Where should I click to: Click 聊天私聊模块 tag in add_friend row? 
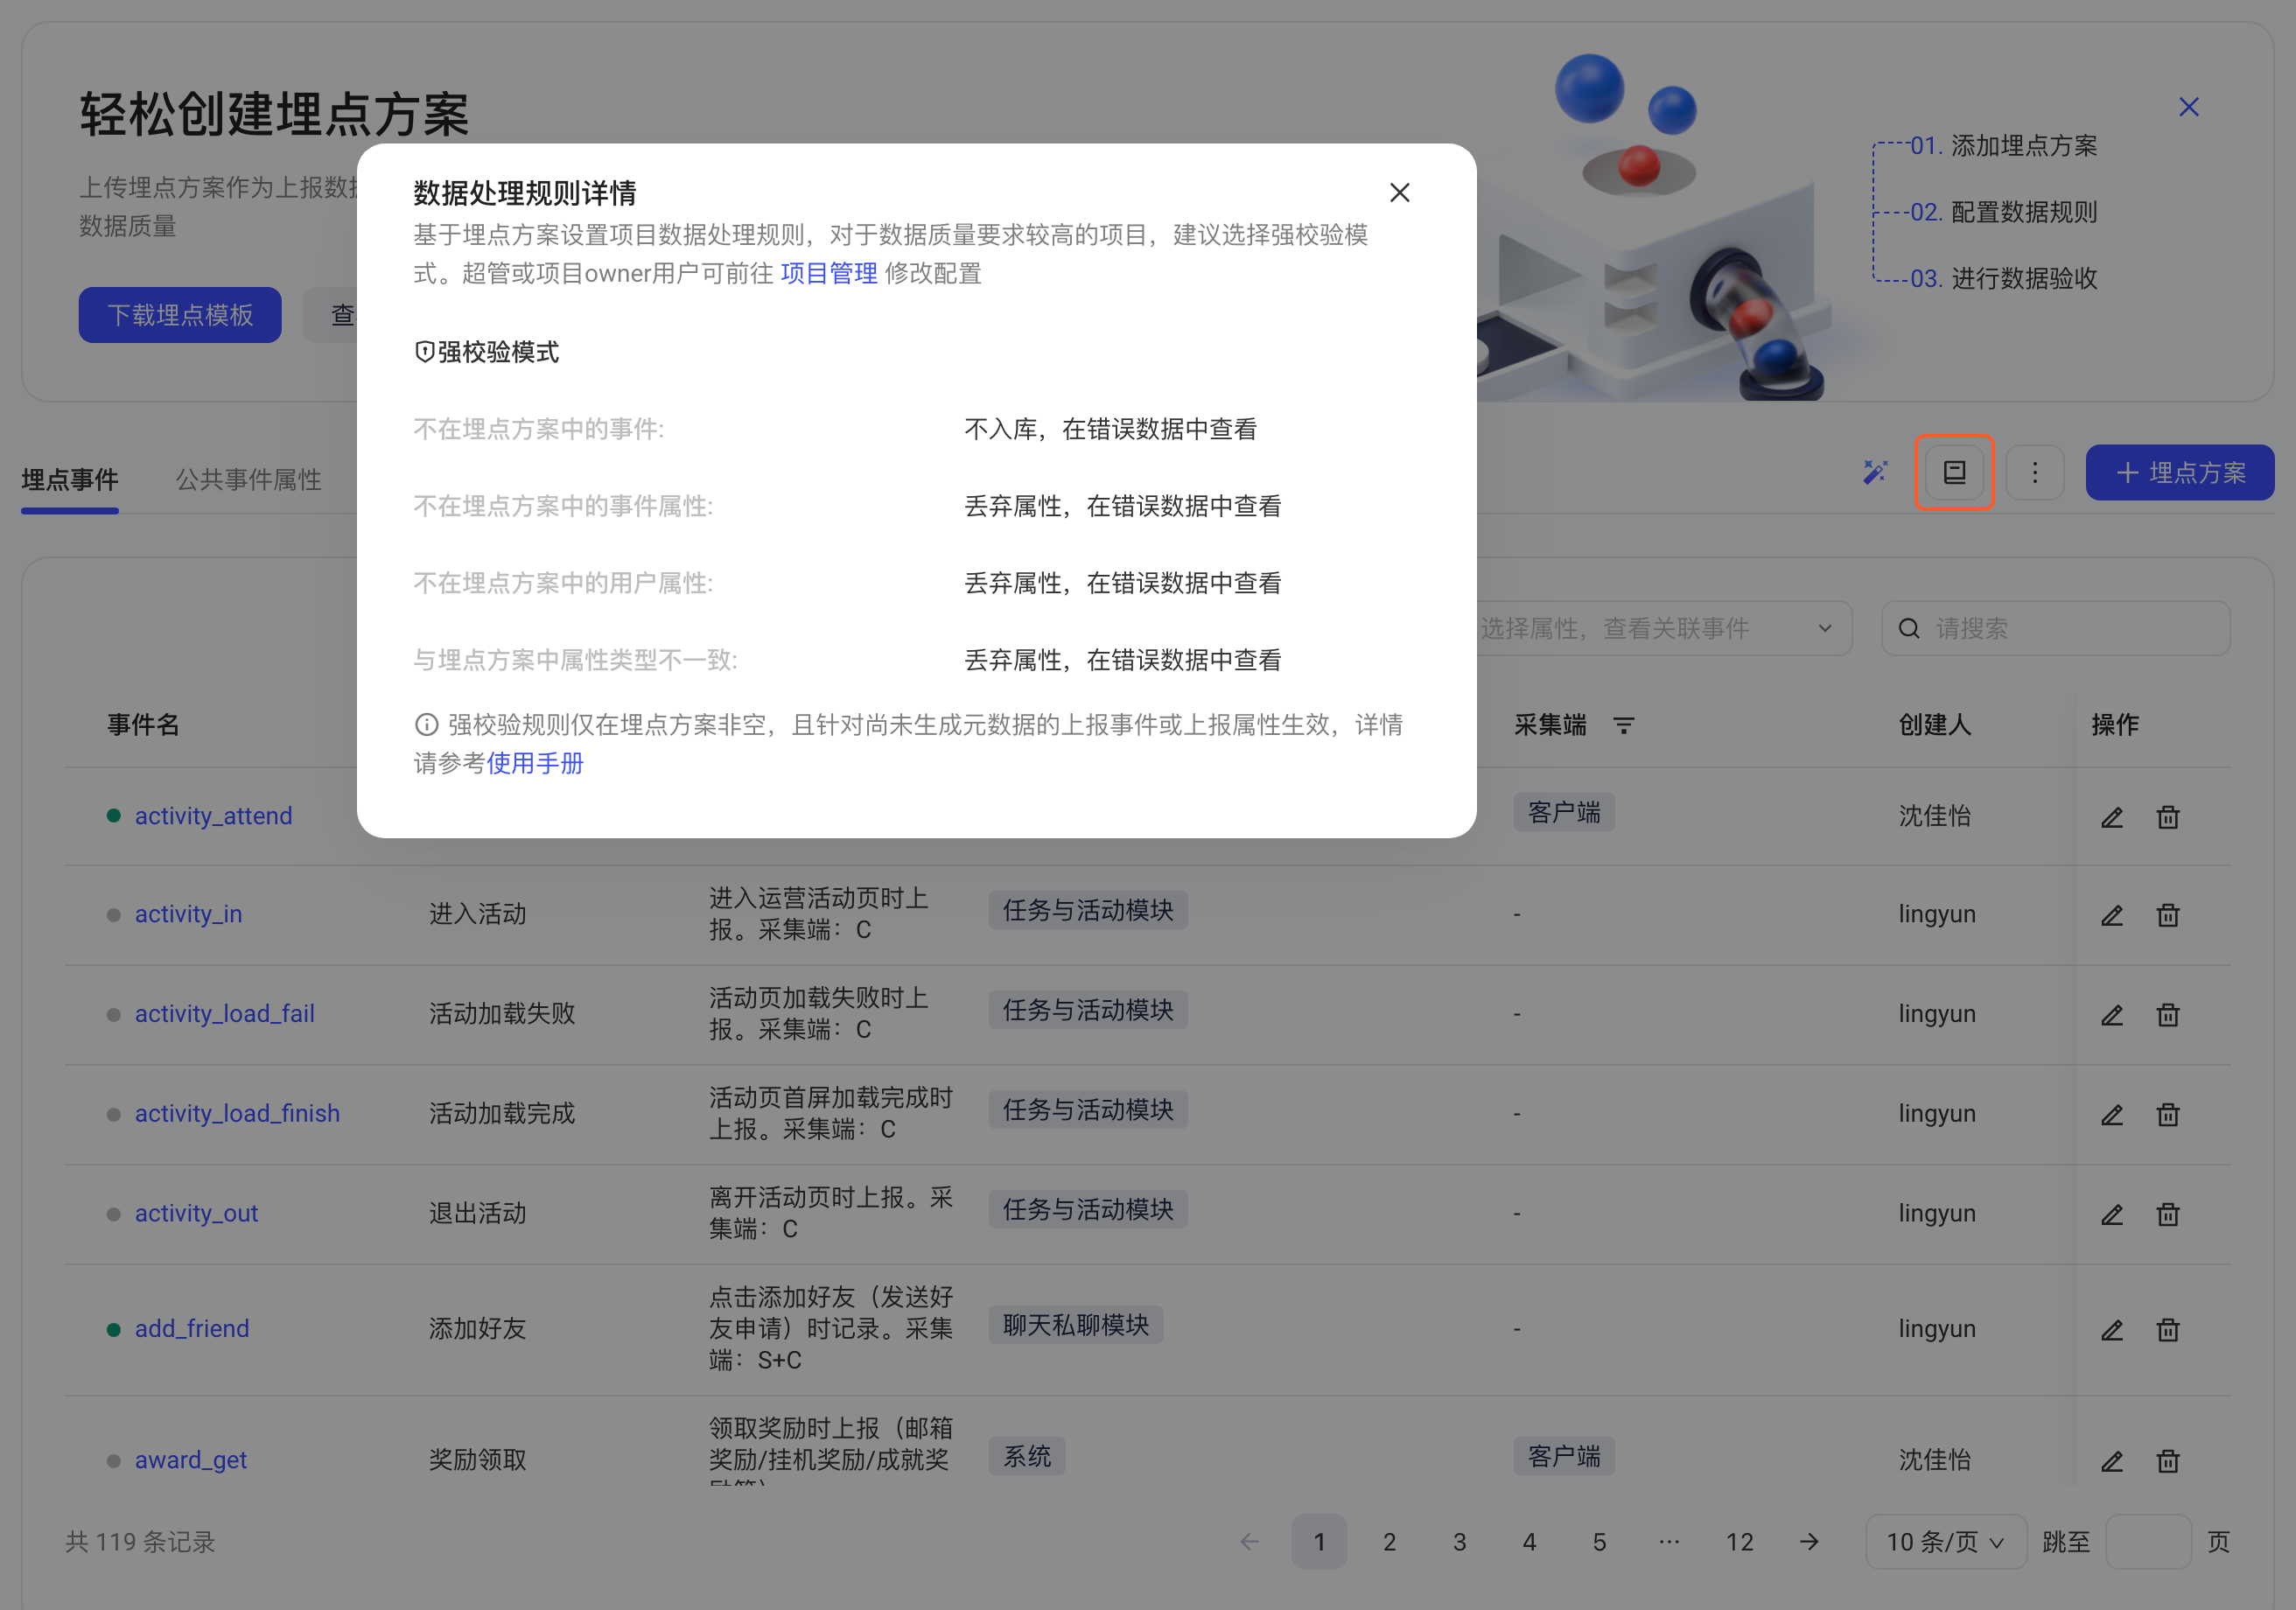point(1075,1325)
